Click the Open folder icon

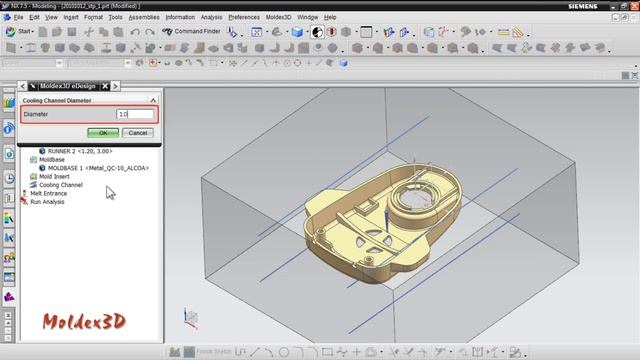click(57, 32)
